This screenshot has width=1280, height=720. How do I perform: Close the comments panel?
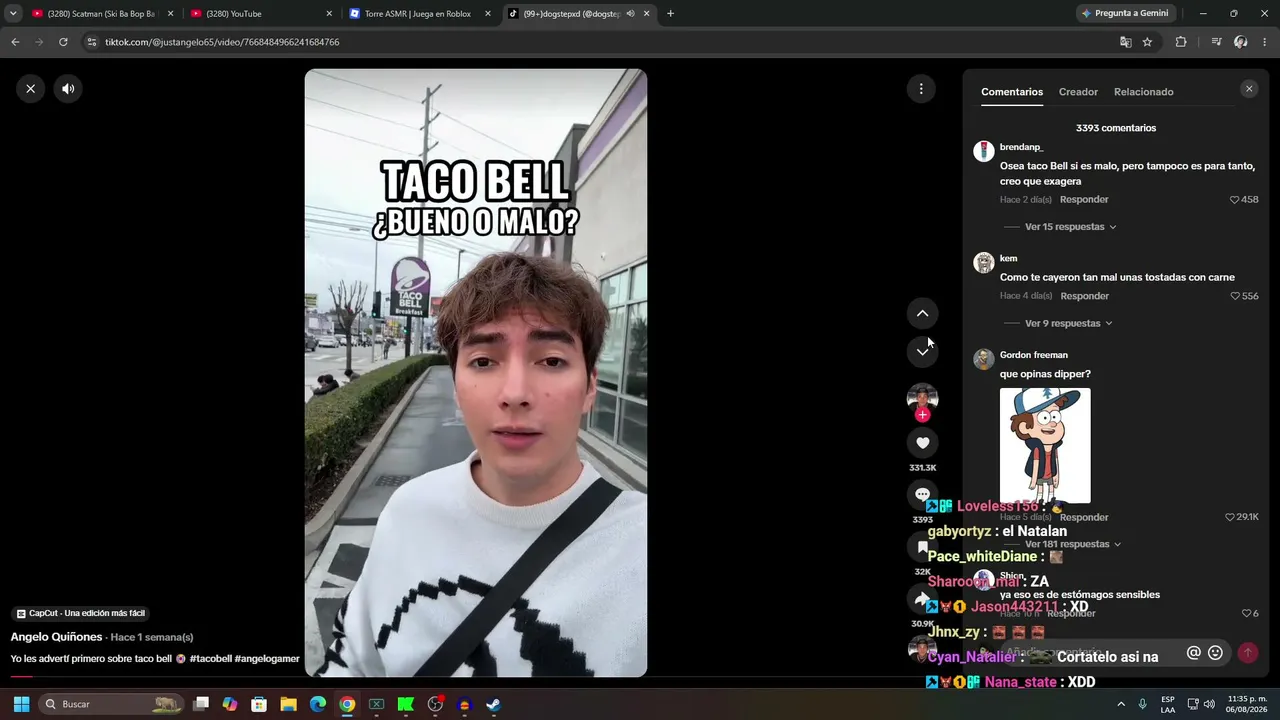(x=1248, y=89)
